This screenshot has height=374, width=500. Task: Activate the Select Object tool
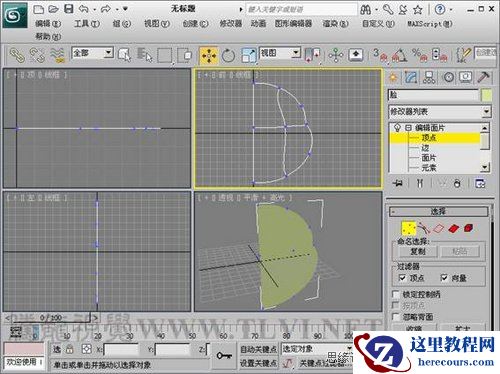pyautogui.click(x=124, y=55)
